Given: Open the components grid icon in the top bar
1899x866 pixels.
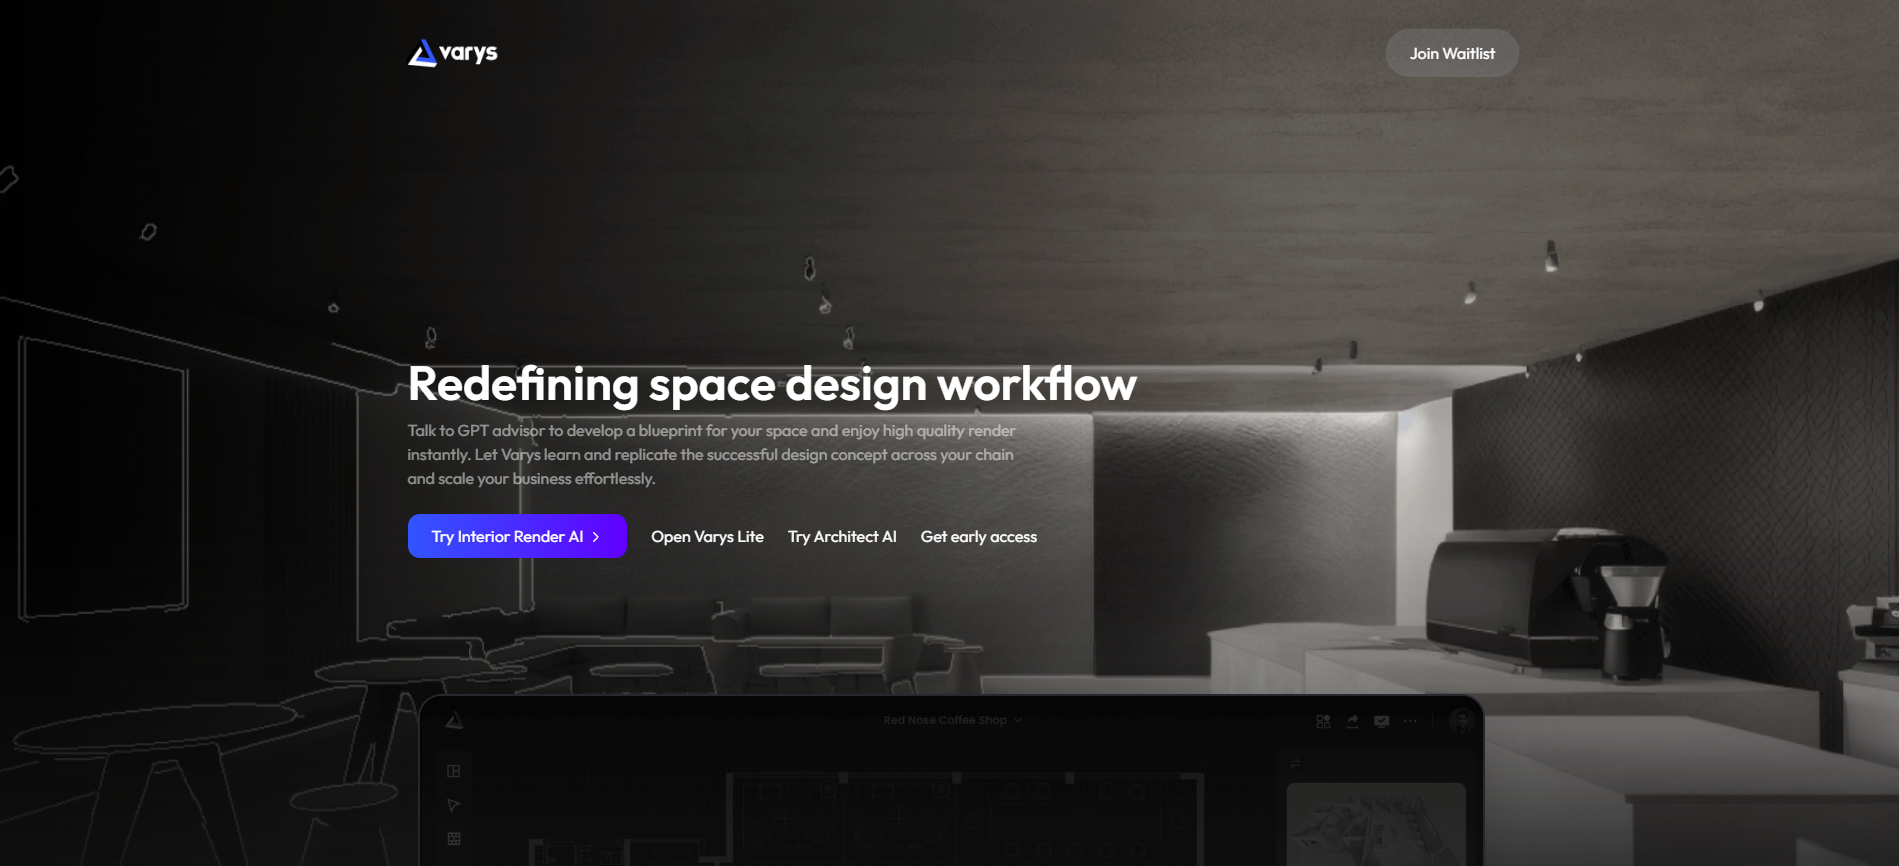Looking at the screenshot, I should (x=1323, y=721).
